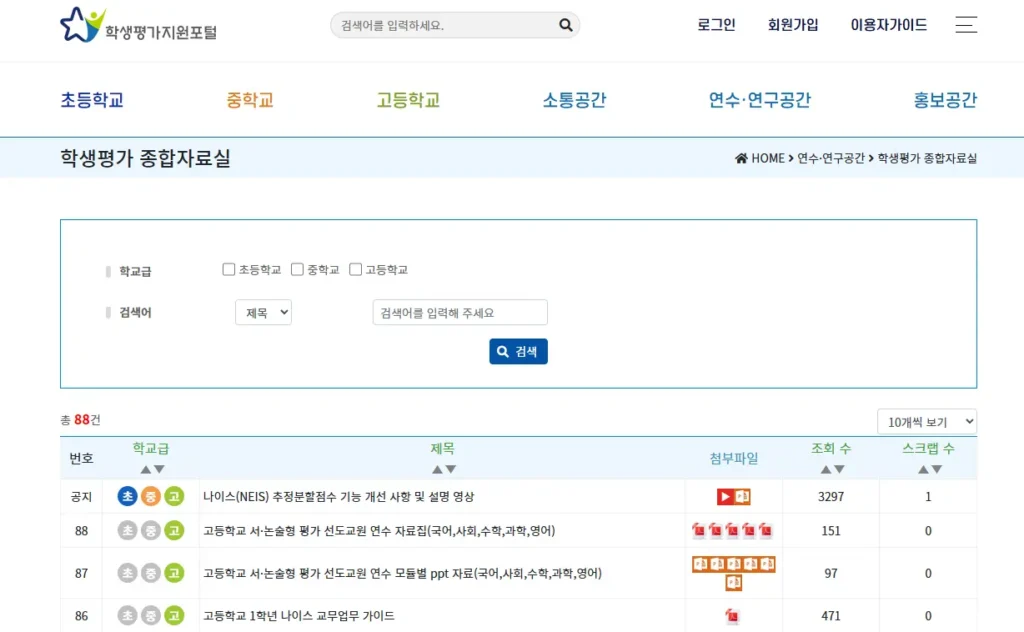Viewport: 1024px width, 632px height.
Task: Switch to the 소통공간 menu
Action: coord(574,99)
